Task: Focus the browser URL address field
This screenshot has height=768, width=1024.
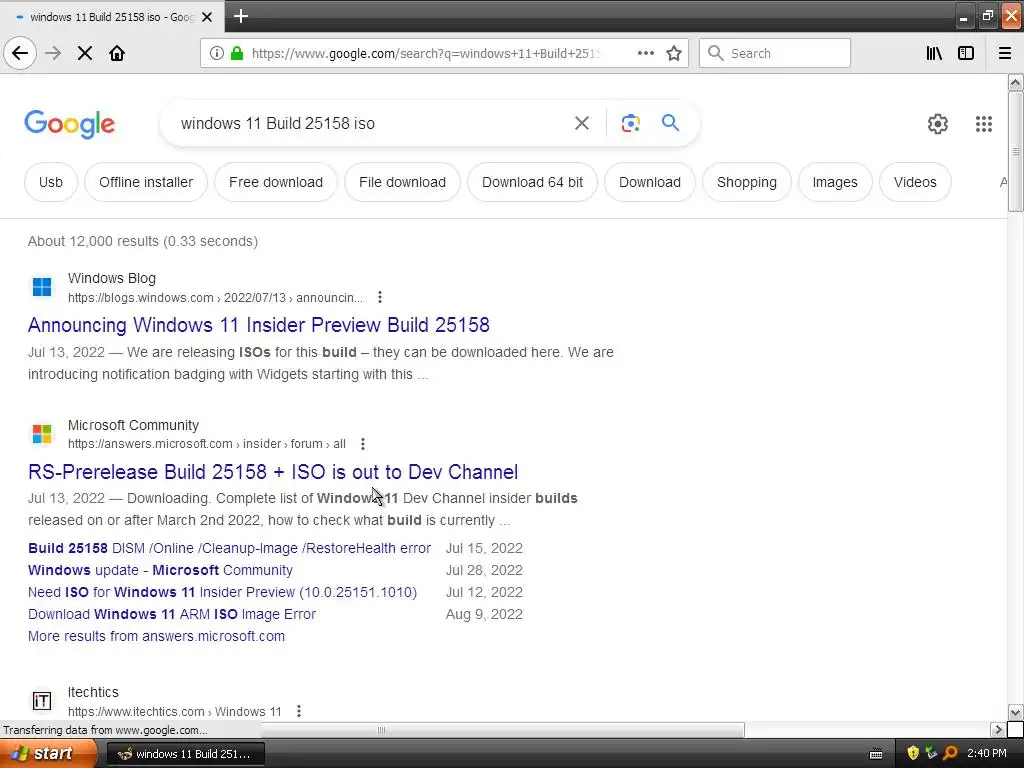Action: [424, 54]
